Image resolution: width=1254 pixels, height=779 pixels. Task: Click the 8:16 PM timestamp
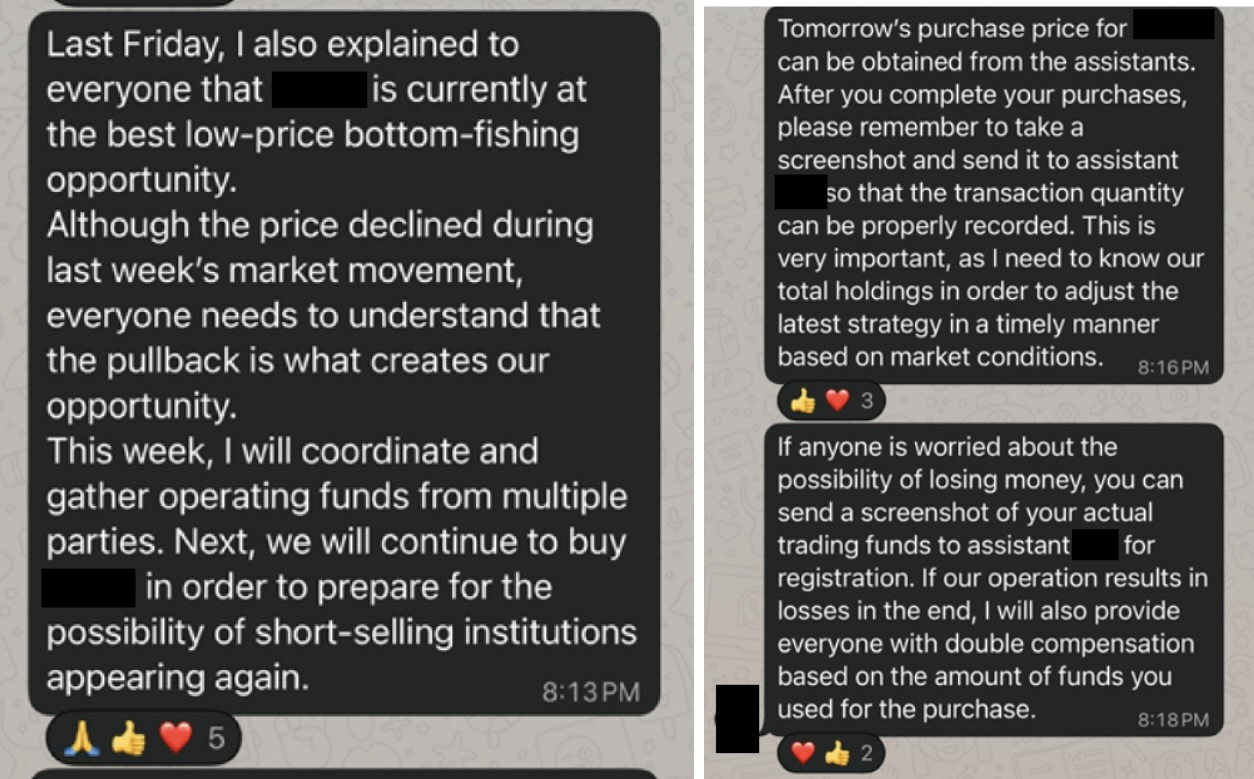click(x=1173, y=367)
